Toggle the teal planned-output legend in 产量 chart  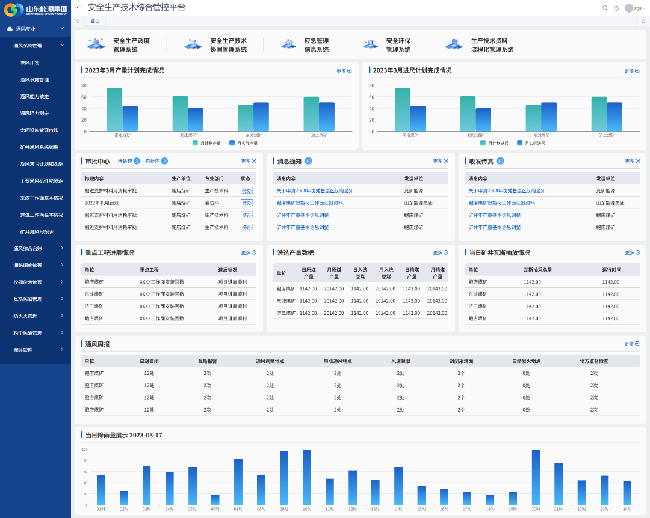pos(204,143)
